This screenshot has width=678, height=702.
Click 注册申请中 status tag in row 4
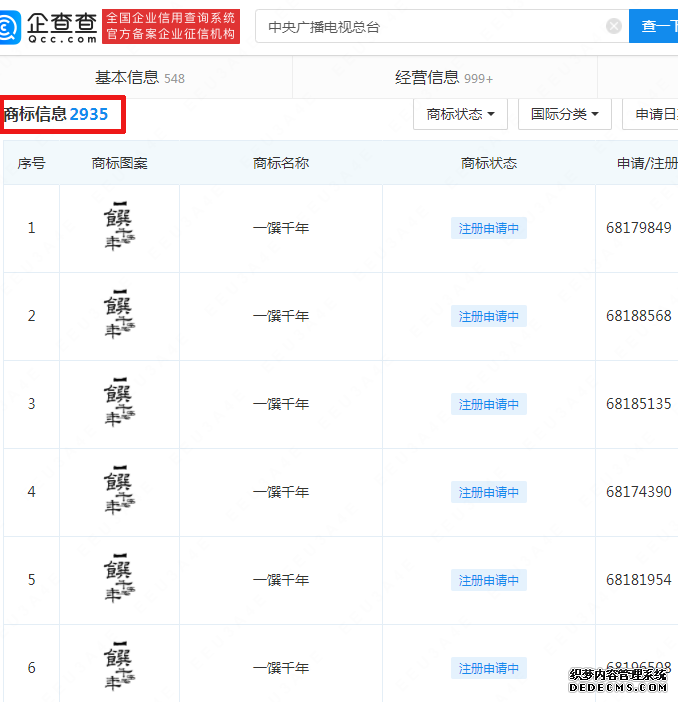pos(489,492)
